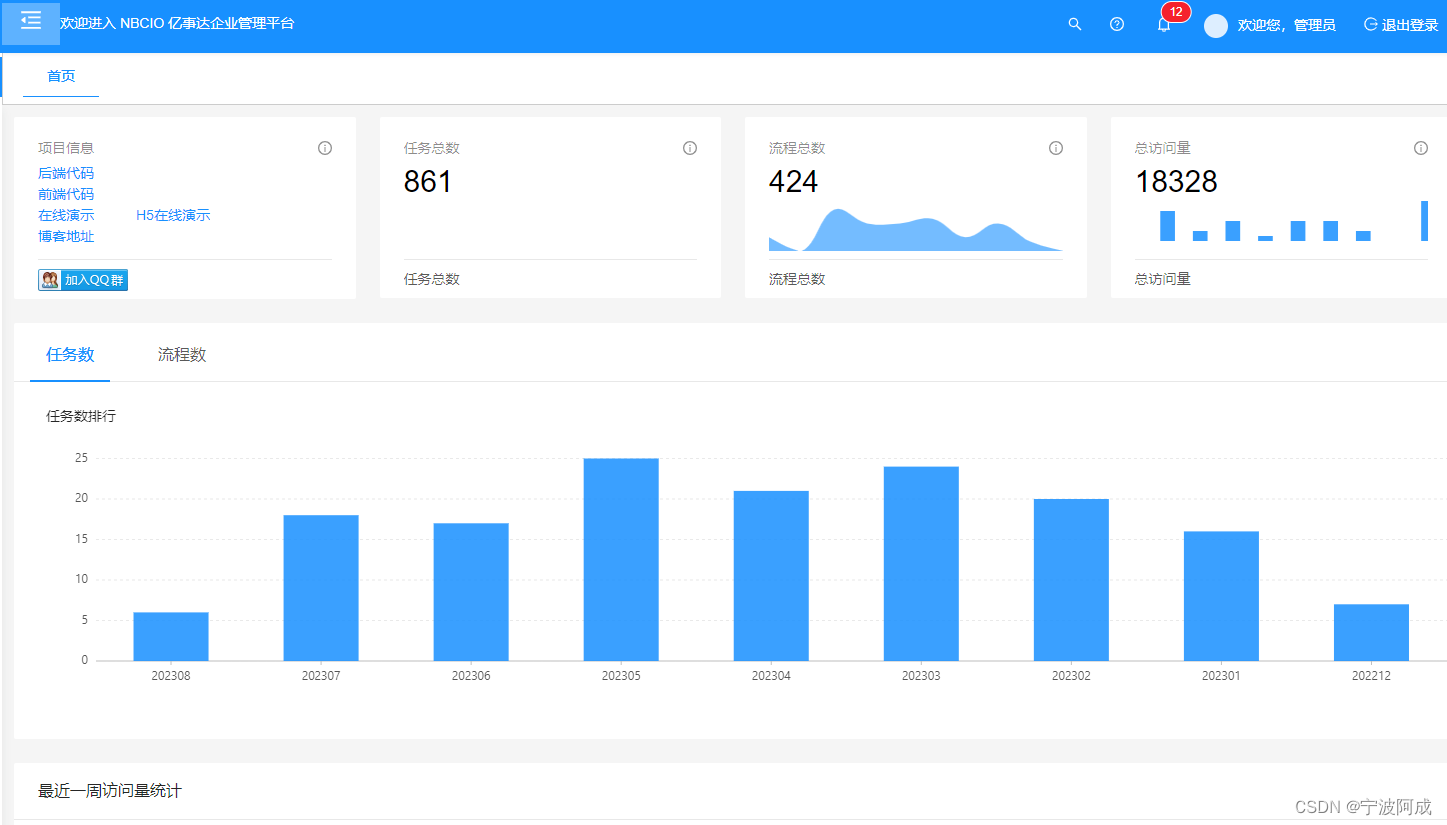Click the 202301 bar in chart
This screenshot has height=825, width=1447.
1221,596
